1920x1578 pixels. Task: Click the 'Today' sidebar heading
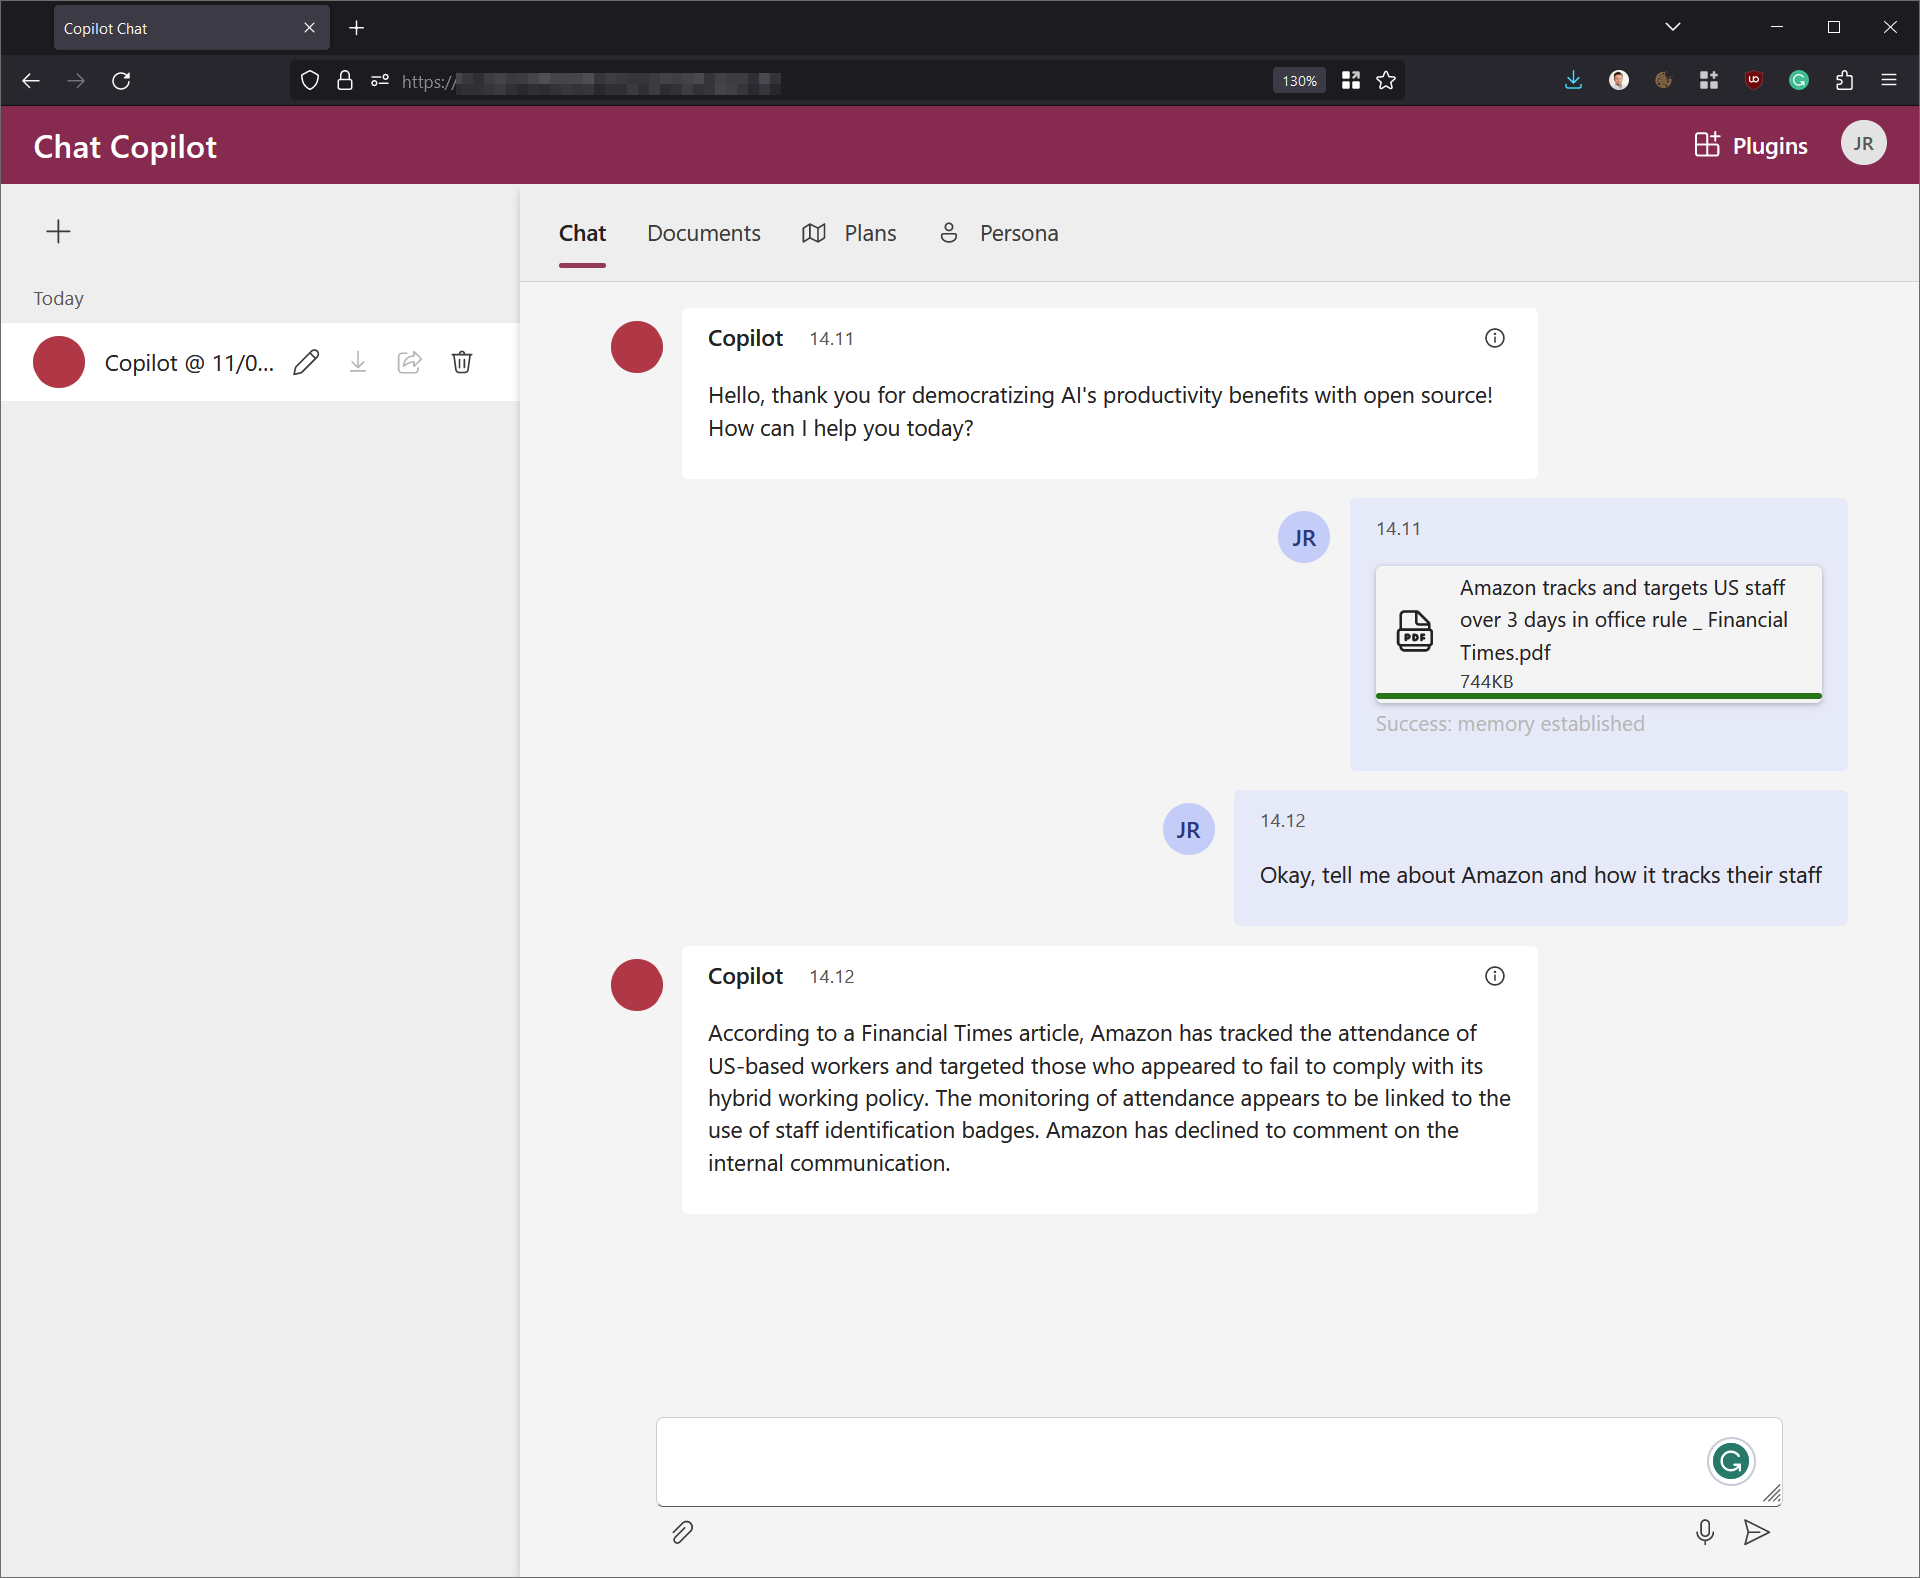tap(58, 299)
